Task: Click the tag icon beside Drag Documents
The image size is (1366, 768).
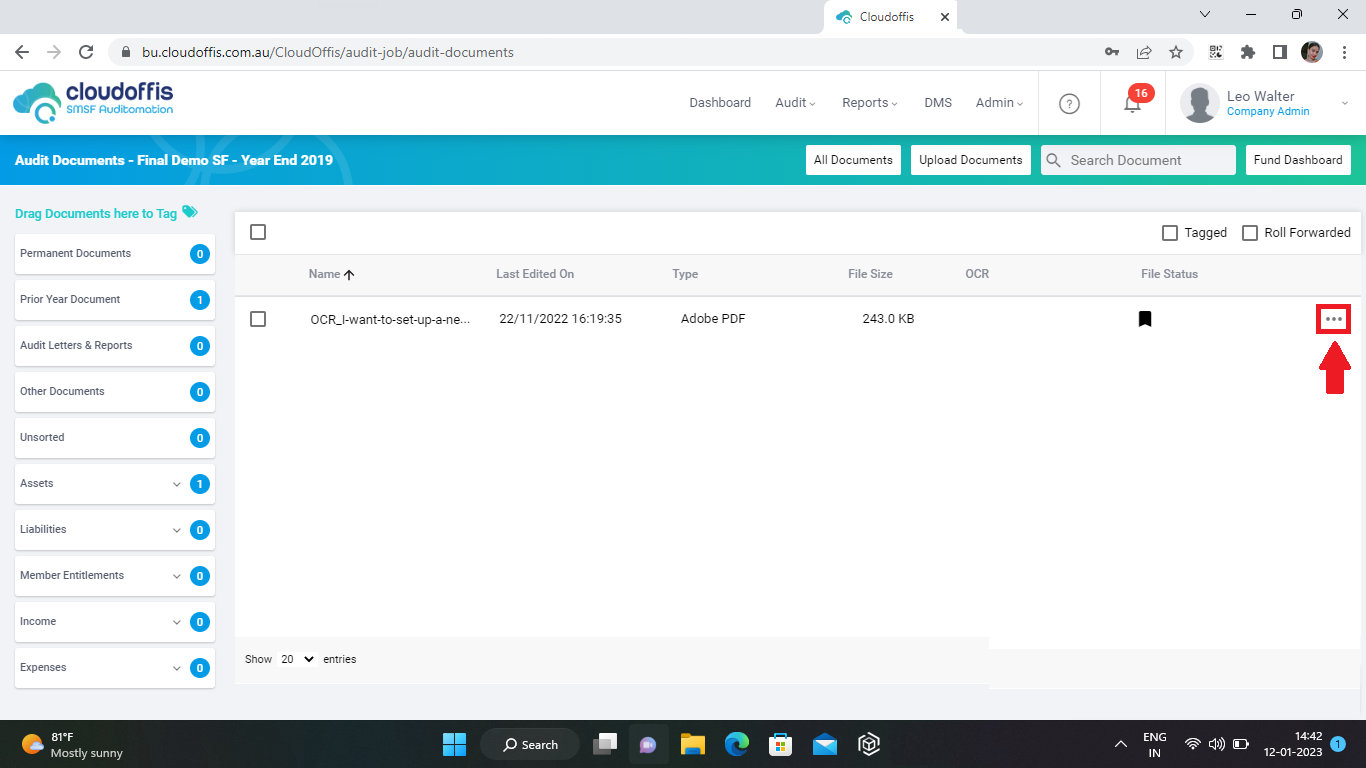Action: 190,212
